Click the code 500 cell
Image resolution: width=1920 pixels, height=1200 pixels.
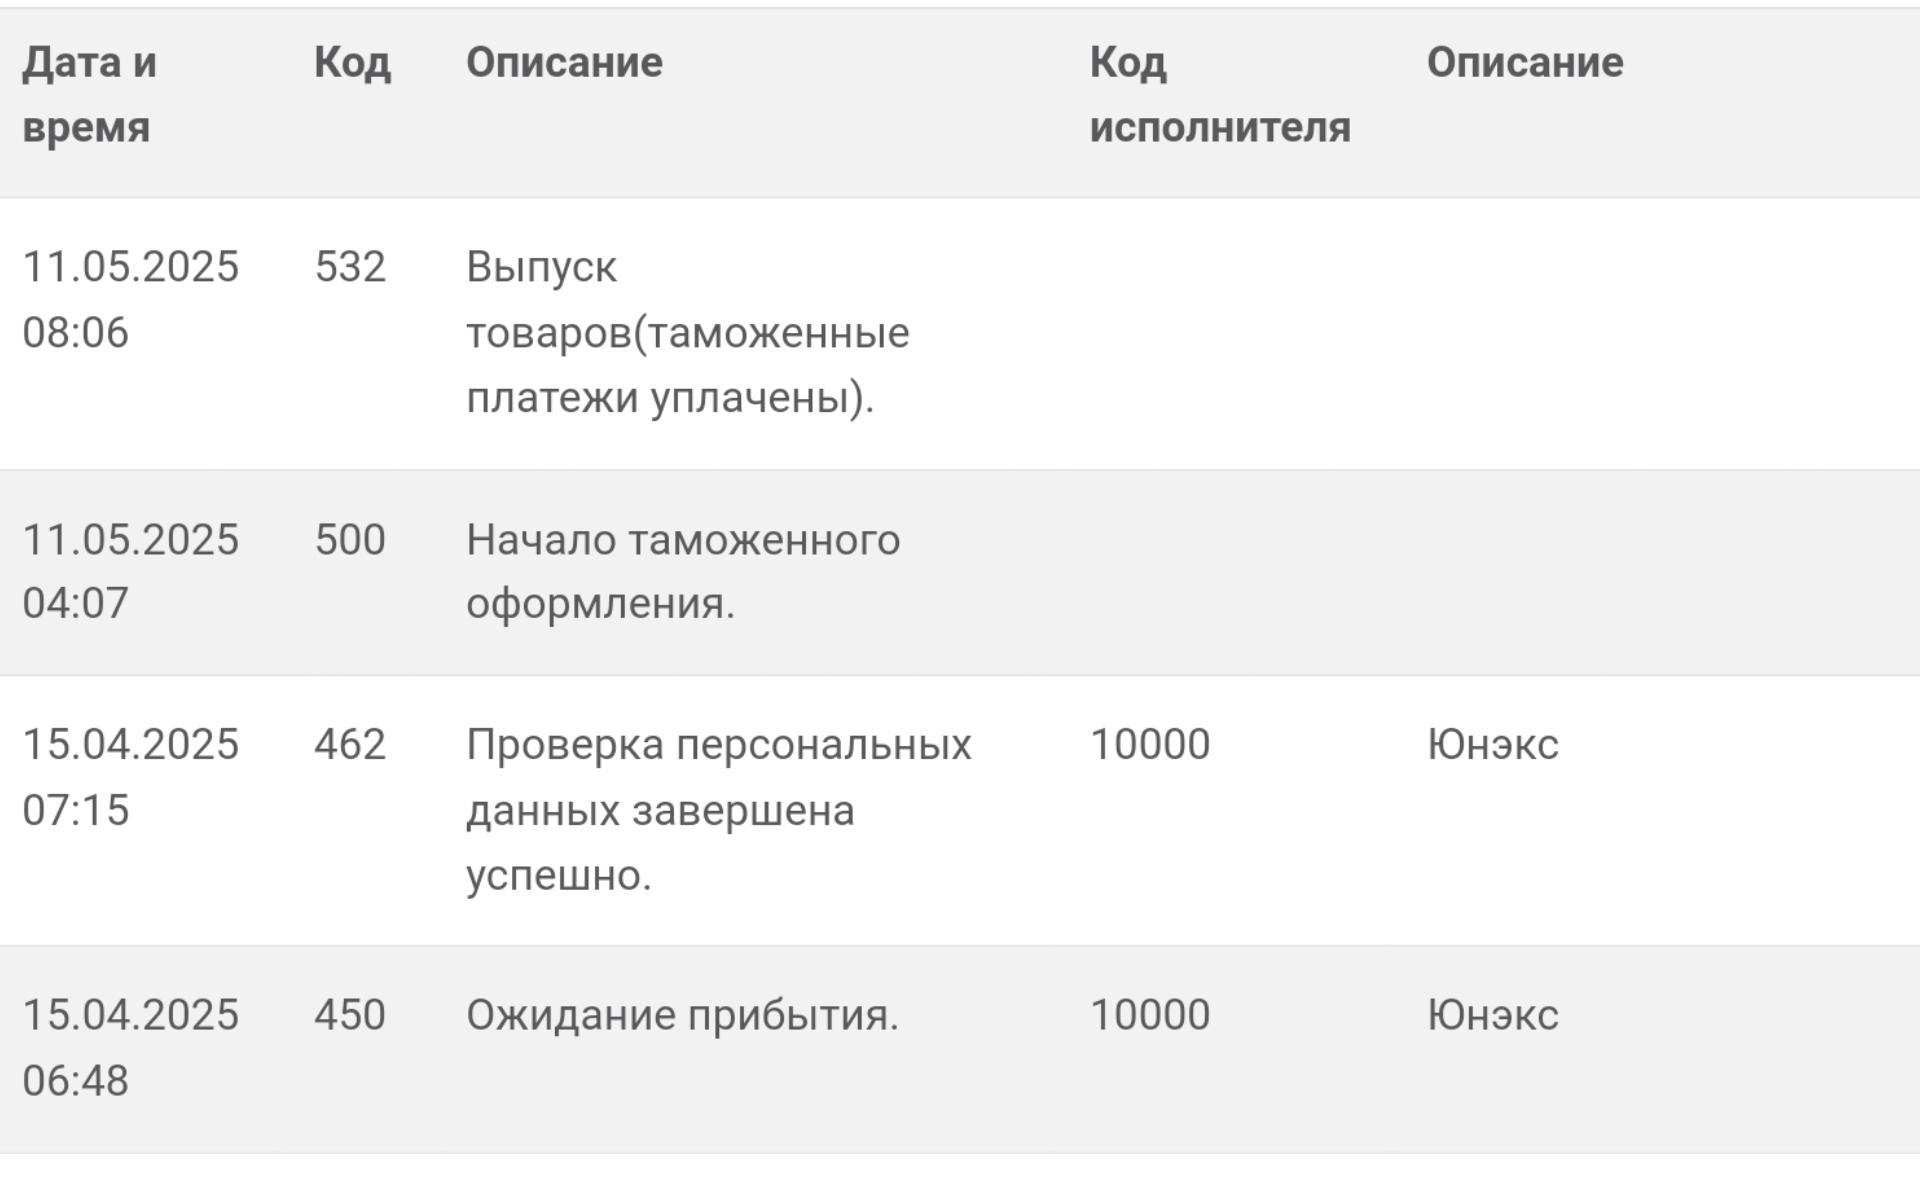[350, 540]
